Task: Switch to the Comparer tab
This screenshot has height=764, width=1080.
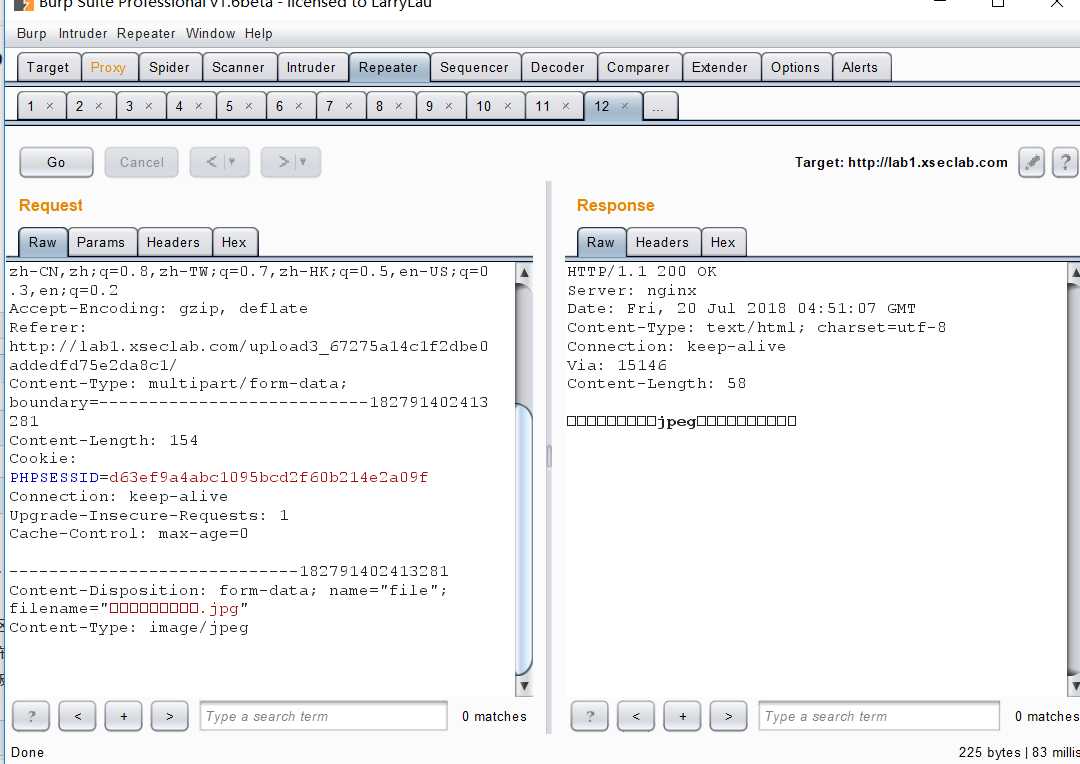Action: point(638,68)
